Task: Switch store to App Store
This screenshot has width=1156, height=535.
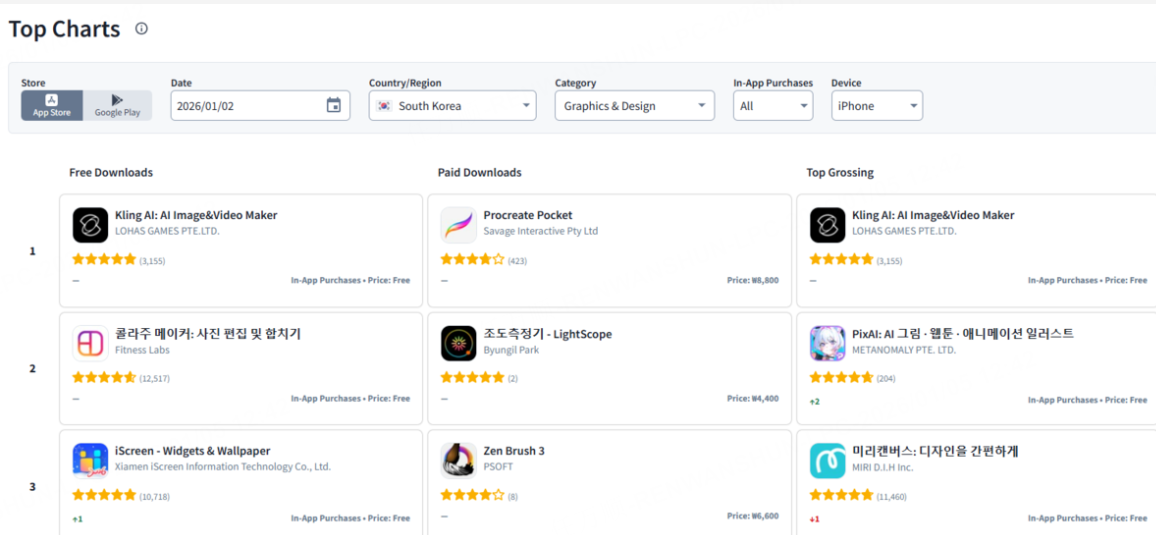Action: point(52,105)
